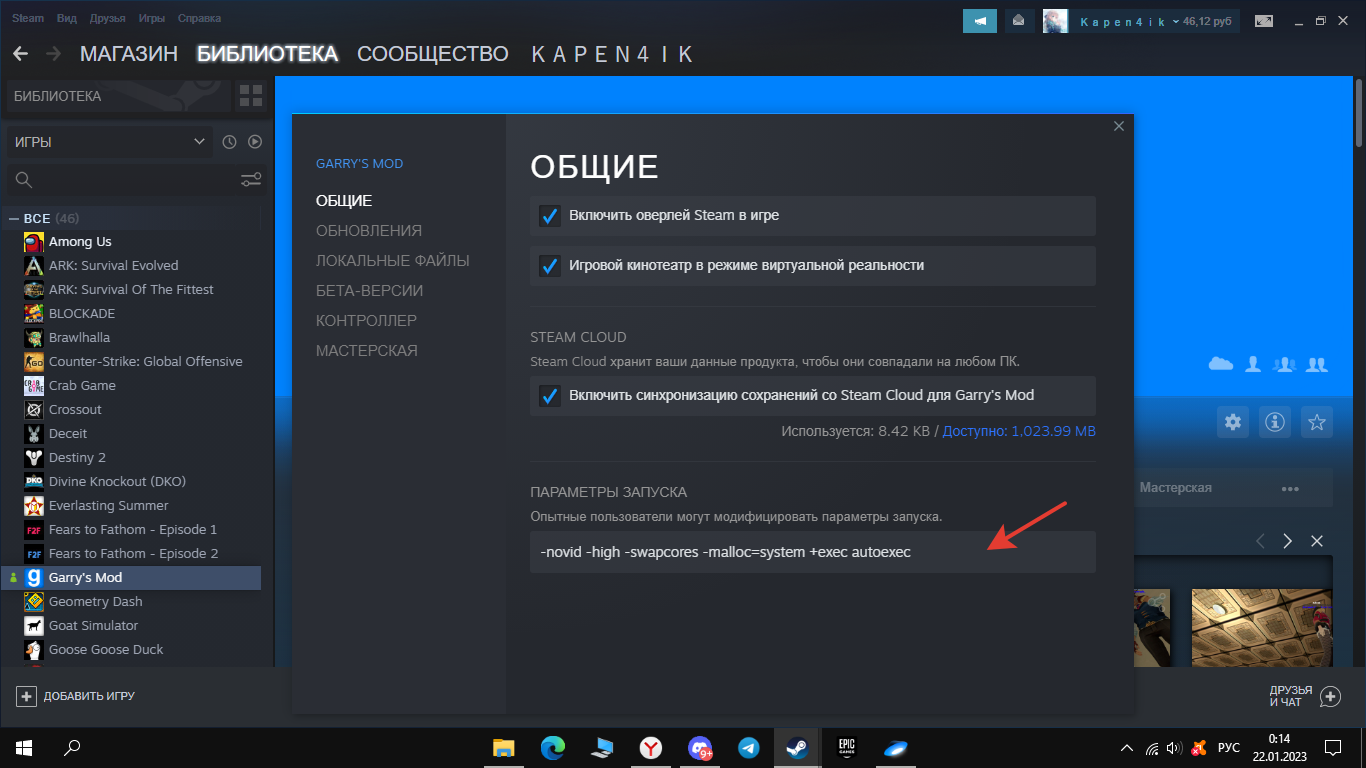Show hidden system tray icons
The width and height of the screenshot is (1366, 768).
click(x=1127, y=748)
